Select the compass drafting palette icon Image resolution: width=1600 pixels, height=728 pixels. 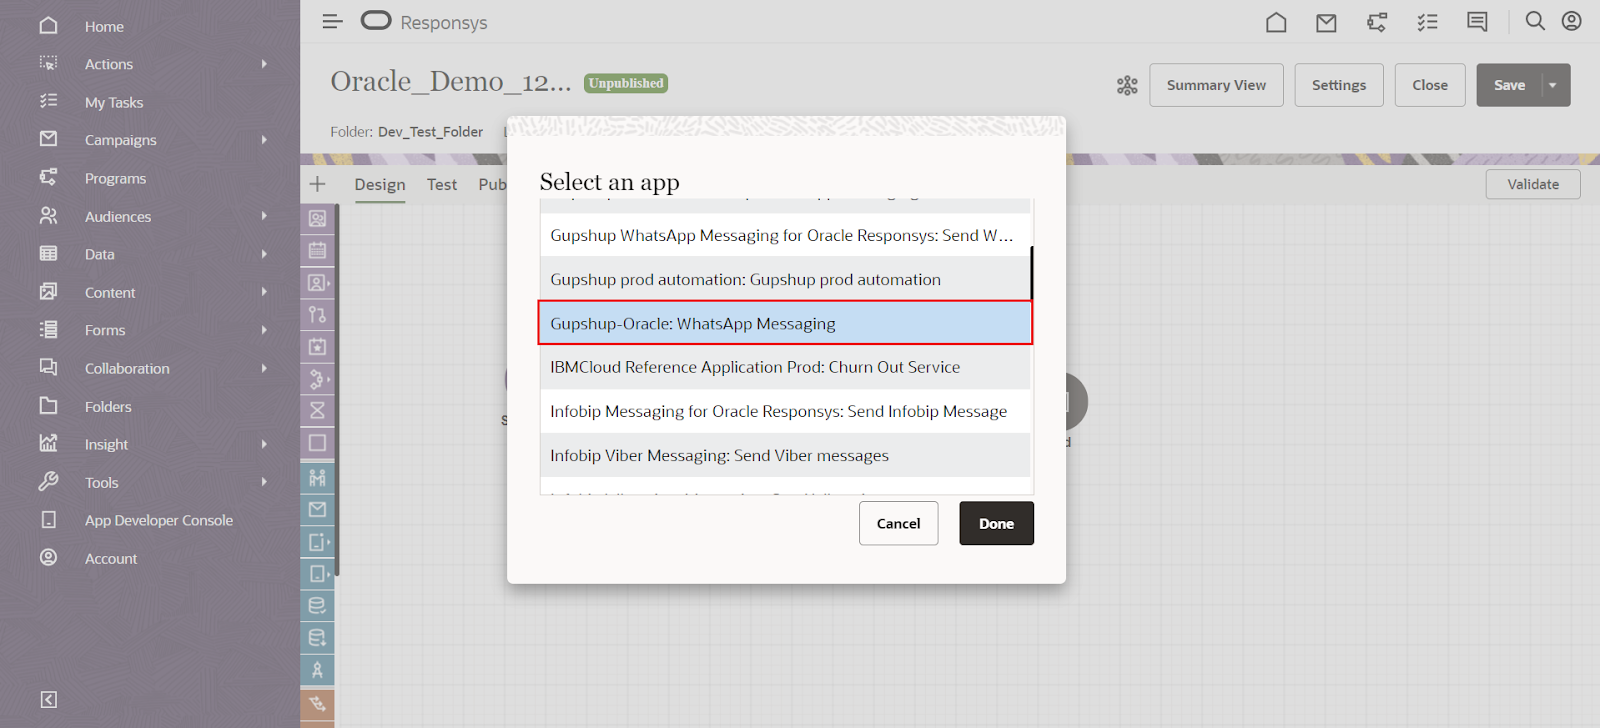click(x=317, y=670)
